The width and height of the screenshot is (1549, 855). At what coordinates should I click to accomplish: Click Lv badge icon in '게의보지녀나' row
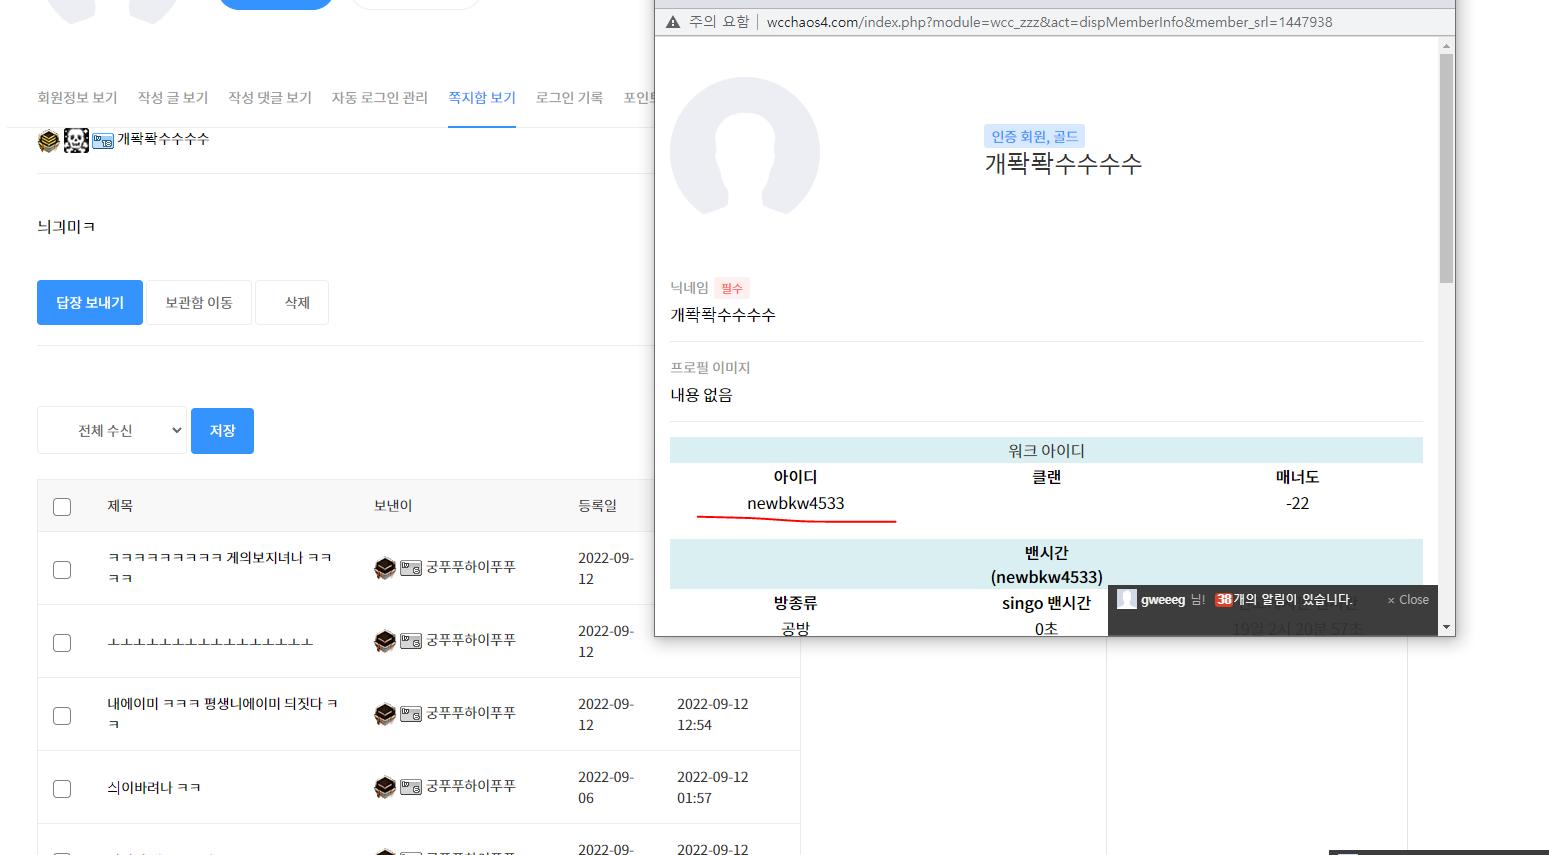coord(411,568)
